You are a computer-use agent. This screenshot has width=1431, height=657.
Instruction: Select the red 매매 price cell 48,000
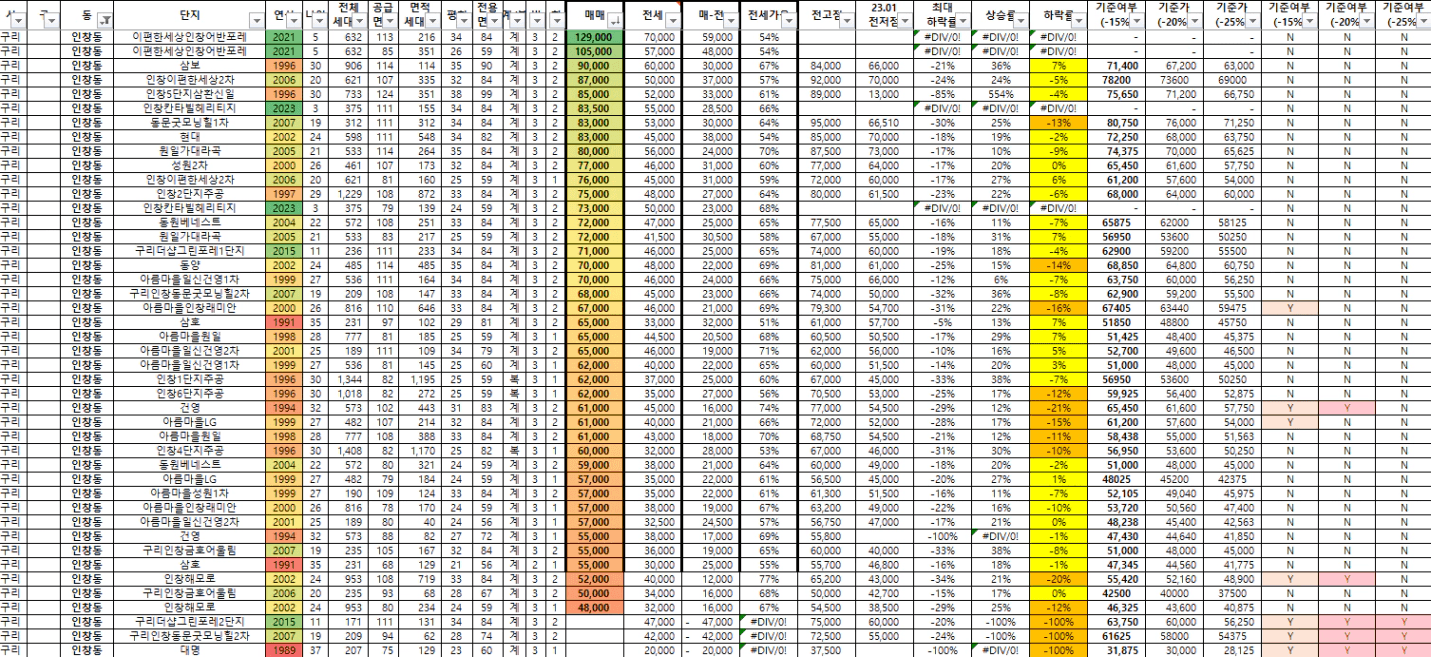coord(594,607)
